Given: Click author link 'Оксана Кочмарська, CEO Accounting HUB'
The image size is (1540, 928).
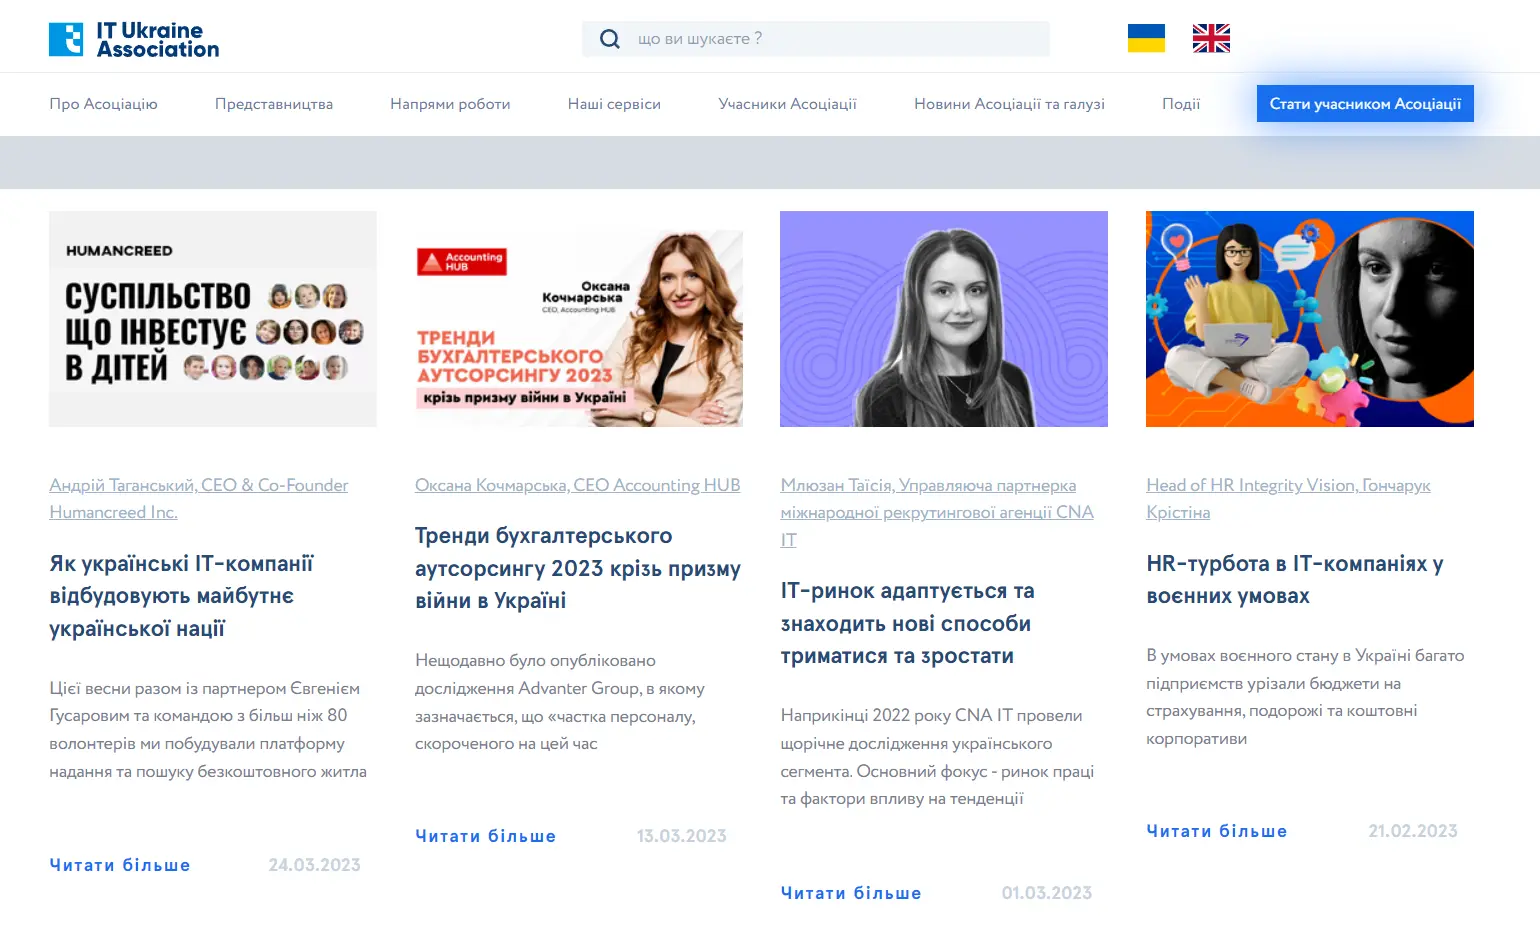Looking at the screenshot, I should point(578,485).
